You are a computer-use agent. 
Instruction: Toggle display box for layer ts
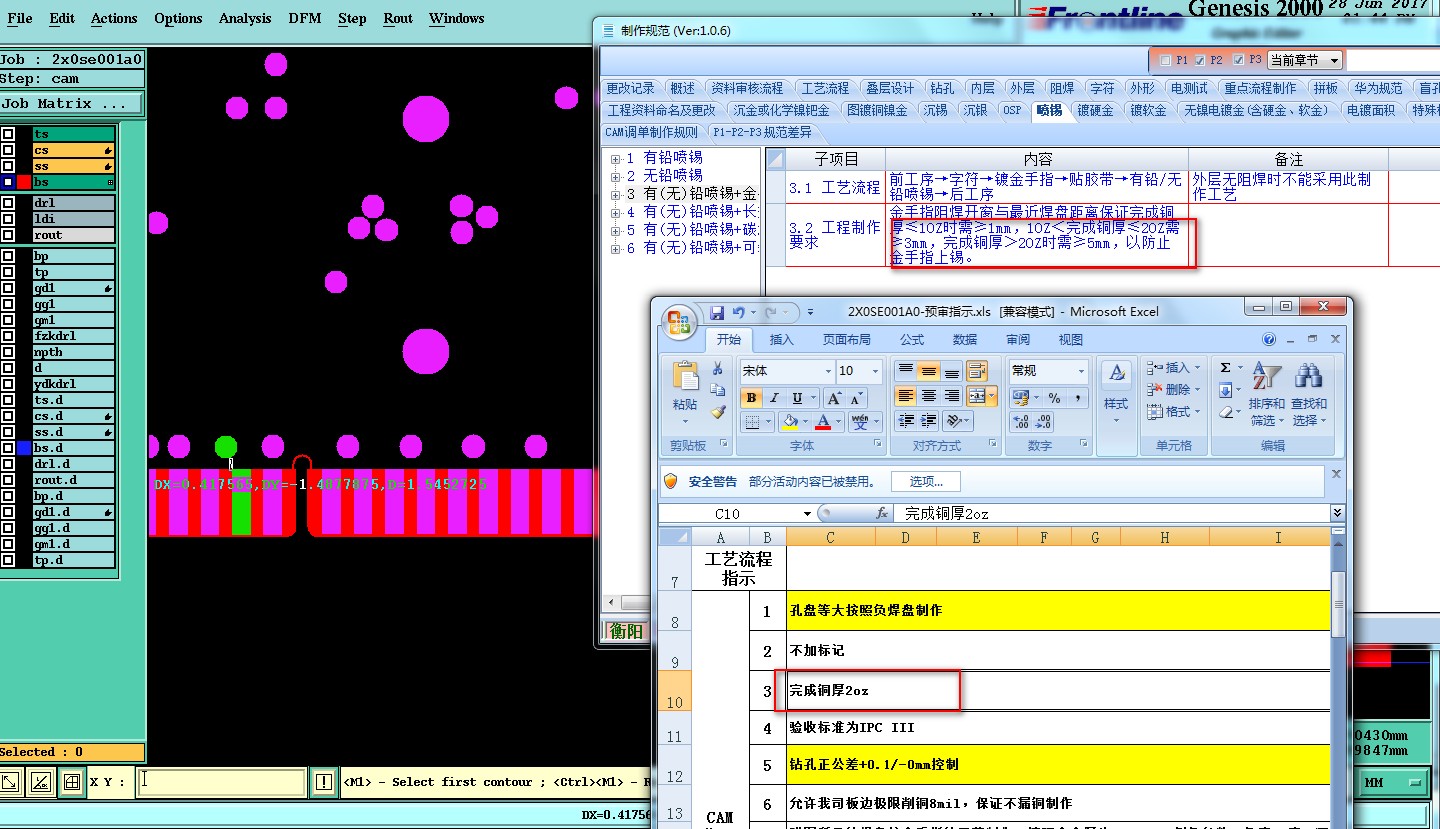[7, 134]
